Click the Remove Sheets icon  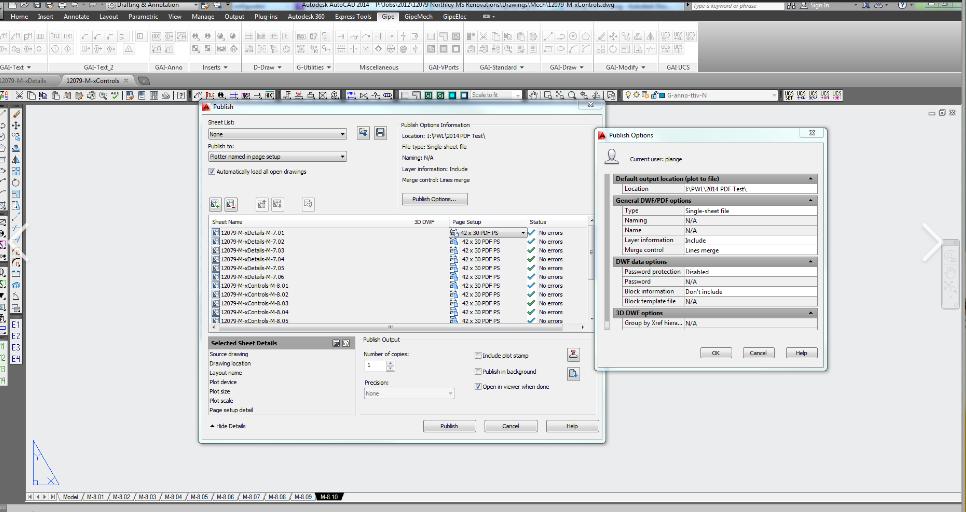(231, 204)
